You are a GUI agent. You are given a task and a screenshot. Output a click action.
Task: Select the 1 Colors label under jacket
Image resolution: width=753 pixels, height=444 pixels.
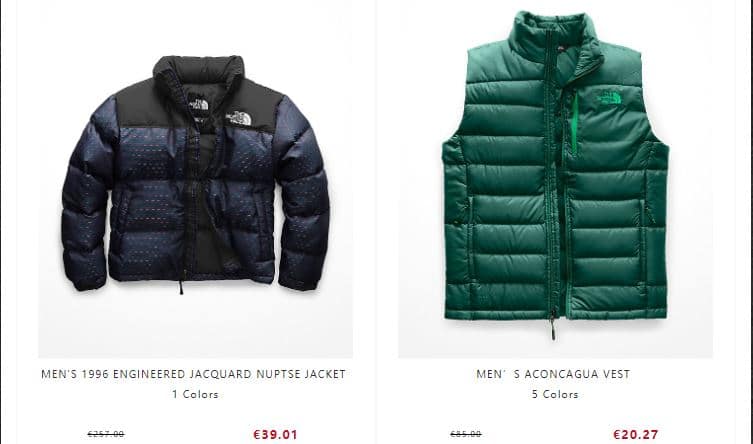pyautogui.click(x=195, y=394)
